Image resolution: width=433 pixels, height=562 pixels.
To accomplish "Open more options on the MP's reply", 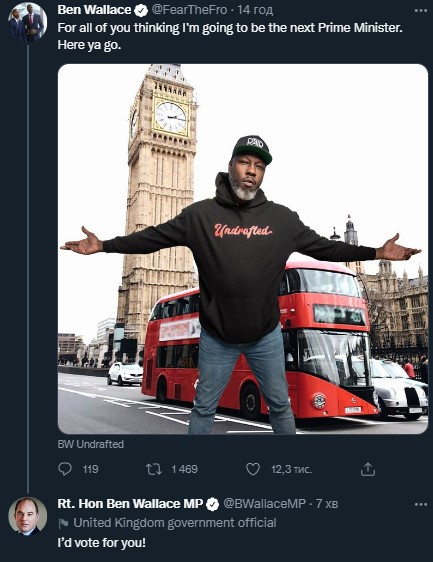I will click(420, 504).
